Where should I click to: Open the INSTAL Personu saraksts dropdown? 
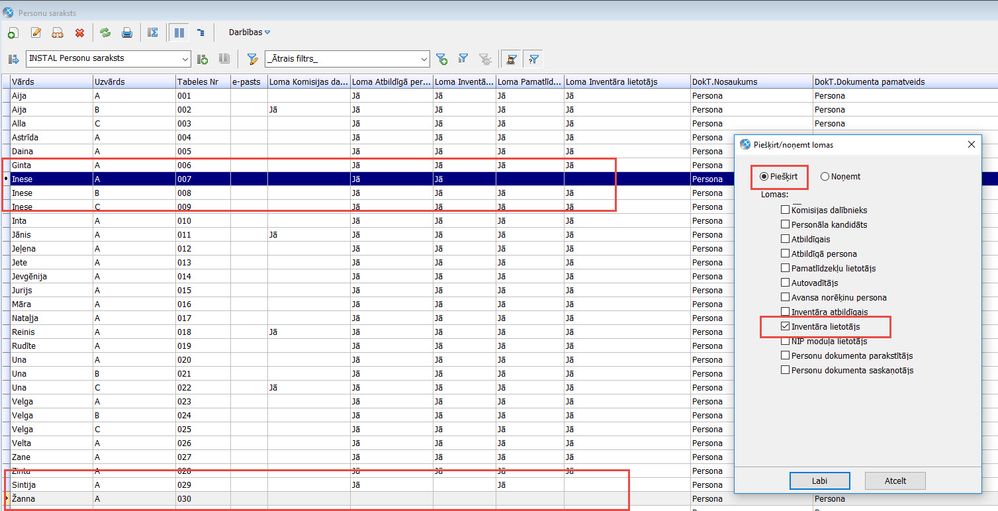(183, 59)
